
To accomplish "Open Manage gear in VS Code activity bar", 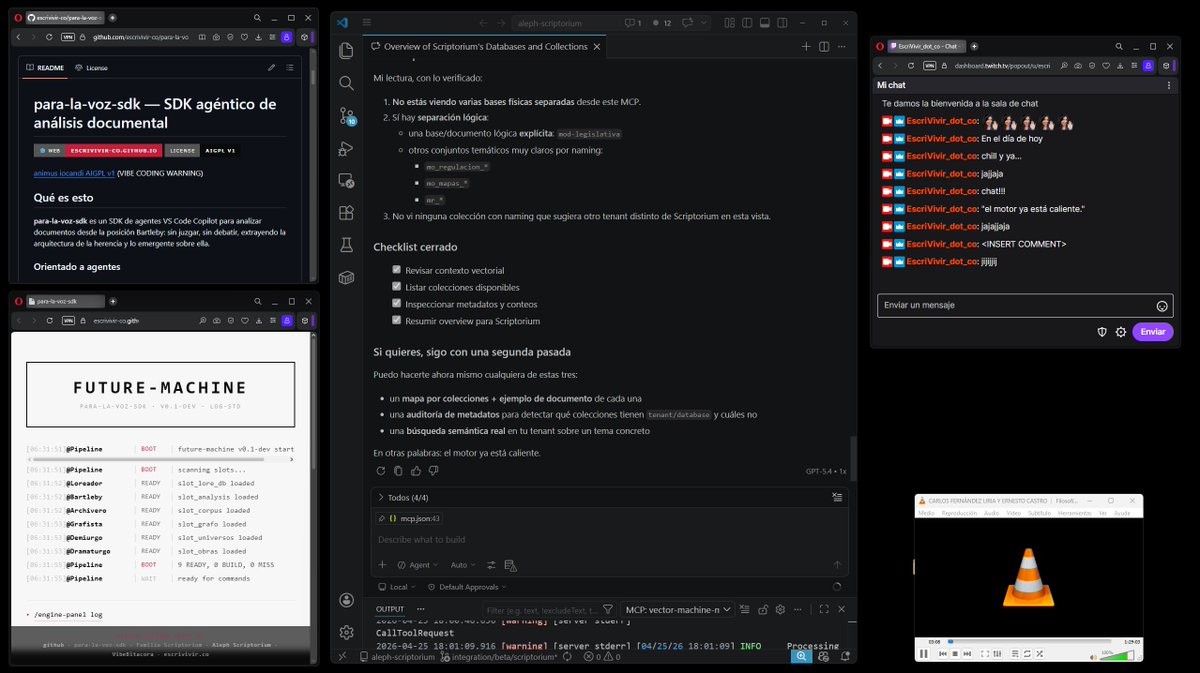I will [x=346, y=632].
